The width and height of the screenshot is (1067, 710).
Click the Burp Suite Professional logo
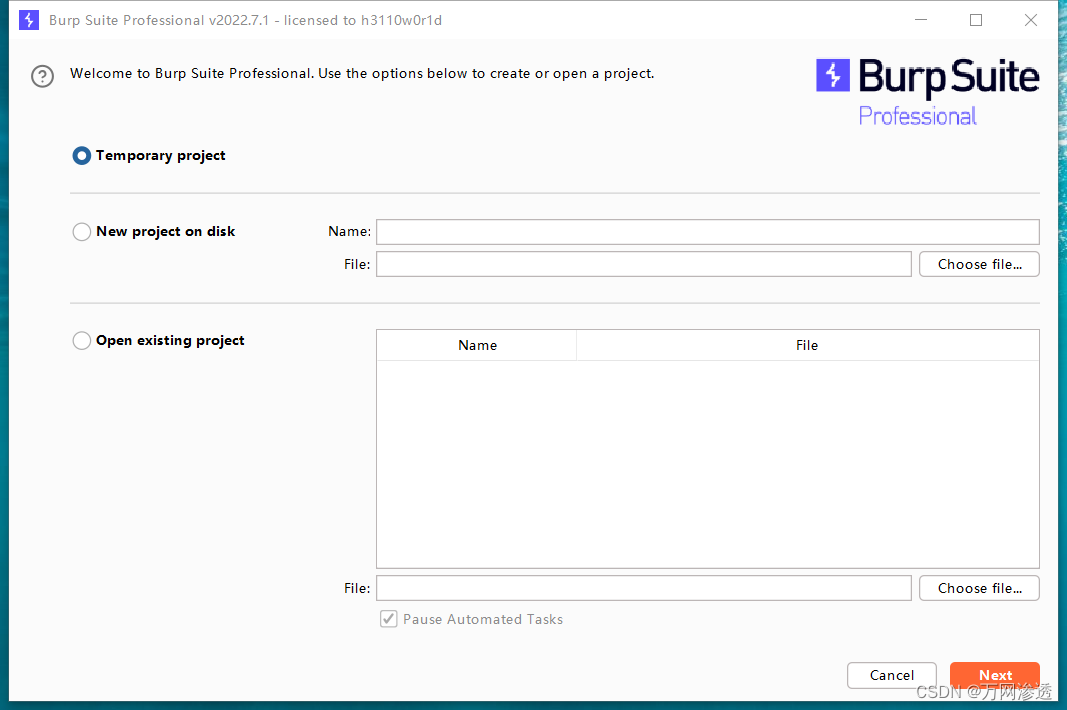[x=928, y=76]
